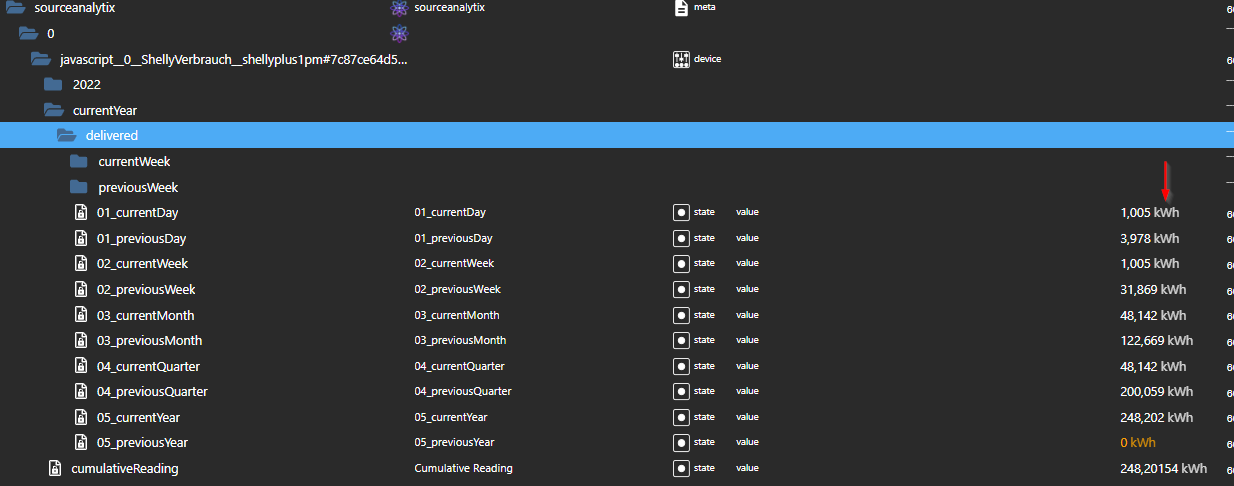Collapse the delivered folder
The width and height of the screenshot is (1234, 486).
67,135
